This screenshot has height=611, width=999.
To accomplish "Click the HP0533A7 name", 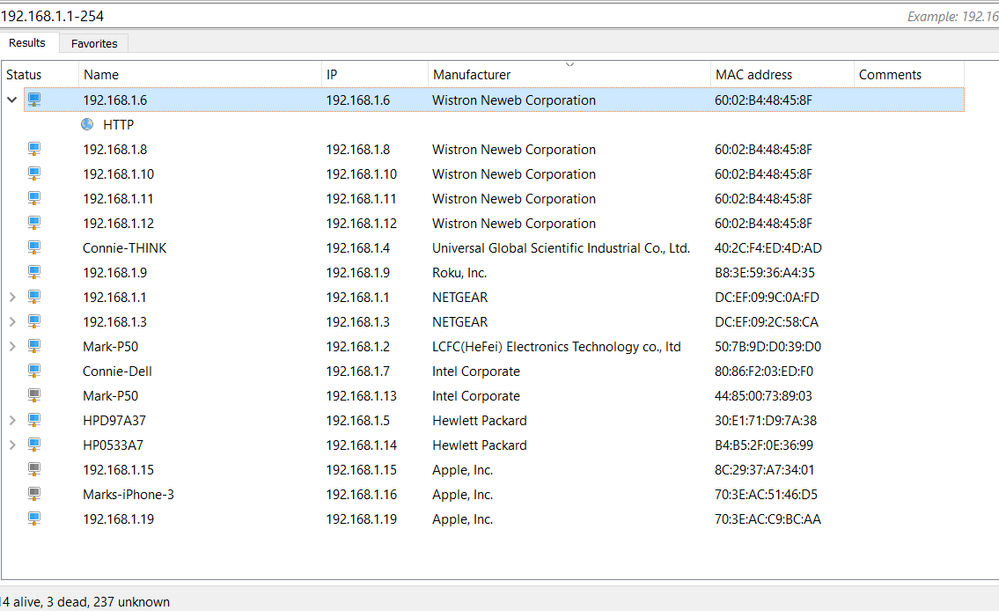I will [113, 445].
